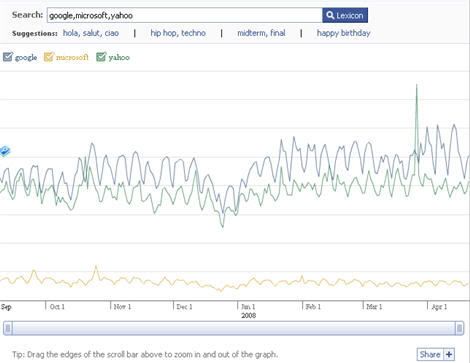Click the Sep label at axis start
470x363 pixels.
pos(6,307)
